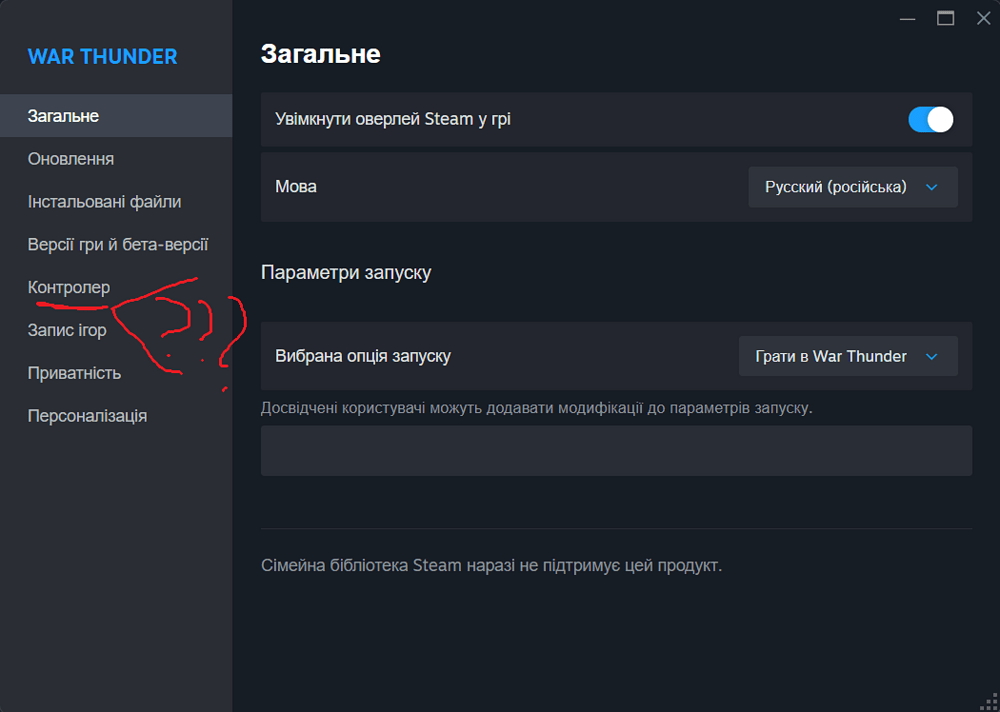Image resolution: width=1000 pixels, height=712 pixels.
Task: Open the Мова language dropdown
Action: 853,187
